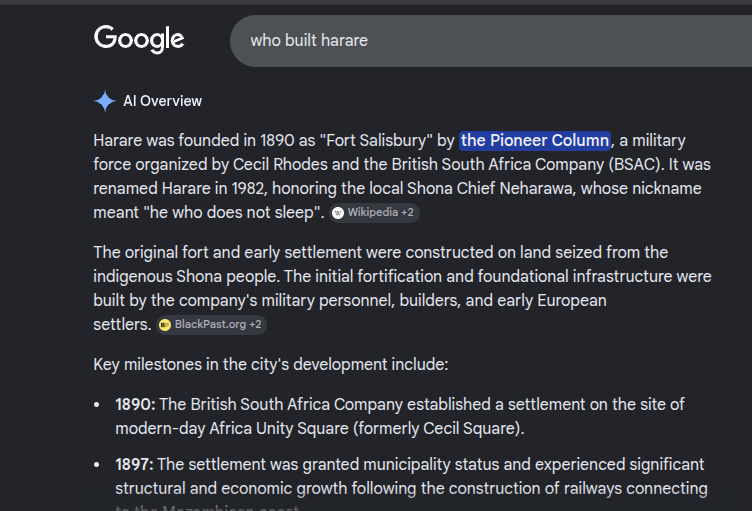The width and height of the screenshot is (752, 511).
Task: Click the paragraph starting "The original fort"
Action: (x=402, y=288)
